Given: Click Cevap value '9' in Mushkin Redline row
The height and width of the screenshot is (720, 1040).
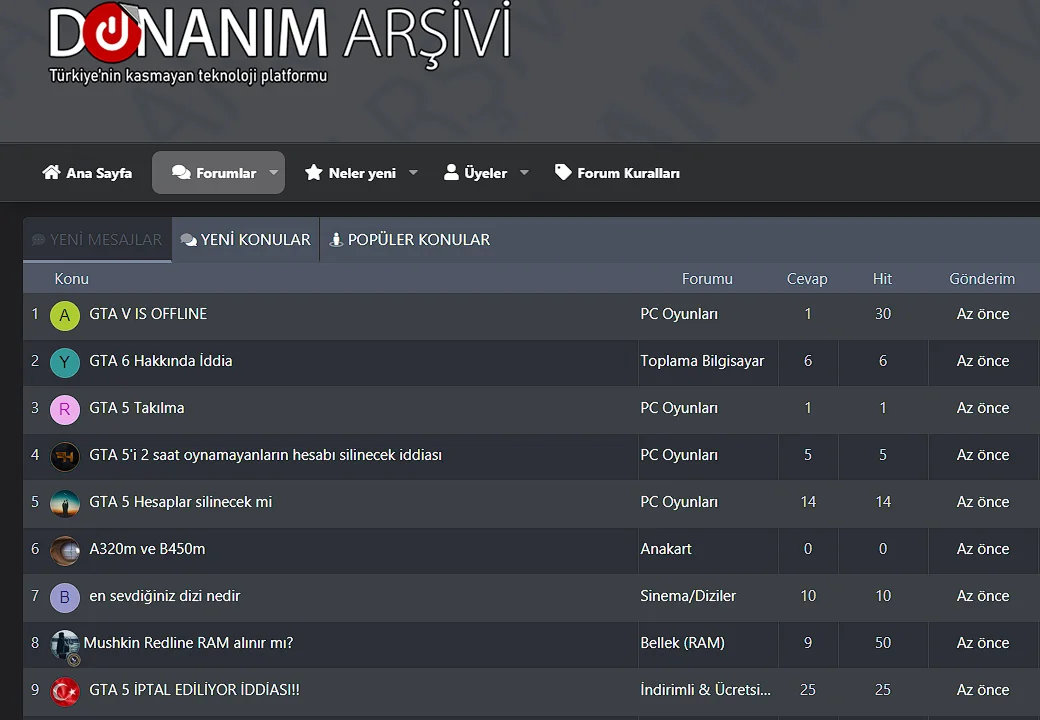Looking at the screenshot, I should coord(808,642).
